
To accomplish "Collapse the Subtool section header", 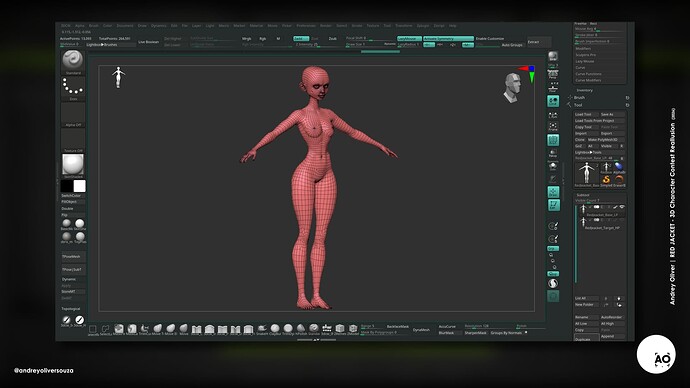I will [583, 195].
